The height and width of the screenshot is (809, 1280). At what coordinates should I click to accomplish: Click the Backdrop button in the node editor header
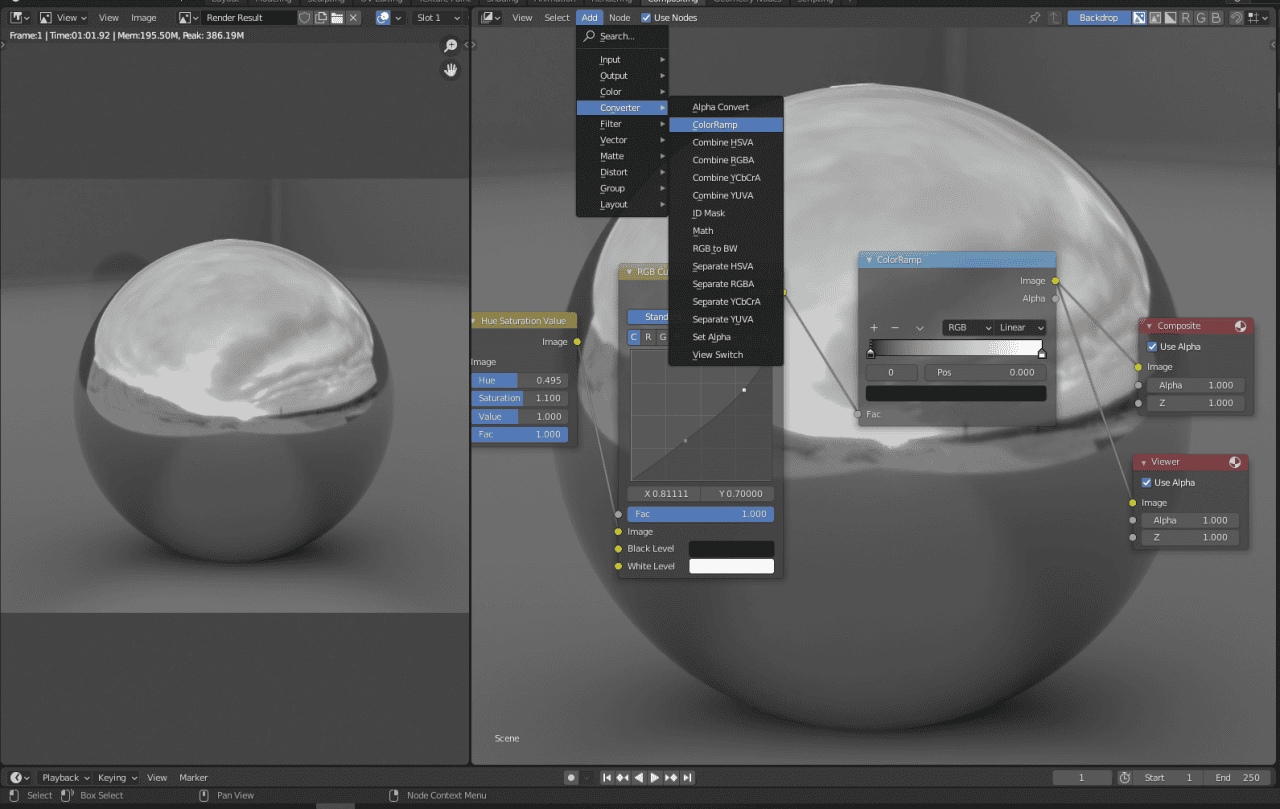pyautogui.click(x=1098, y=17)
